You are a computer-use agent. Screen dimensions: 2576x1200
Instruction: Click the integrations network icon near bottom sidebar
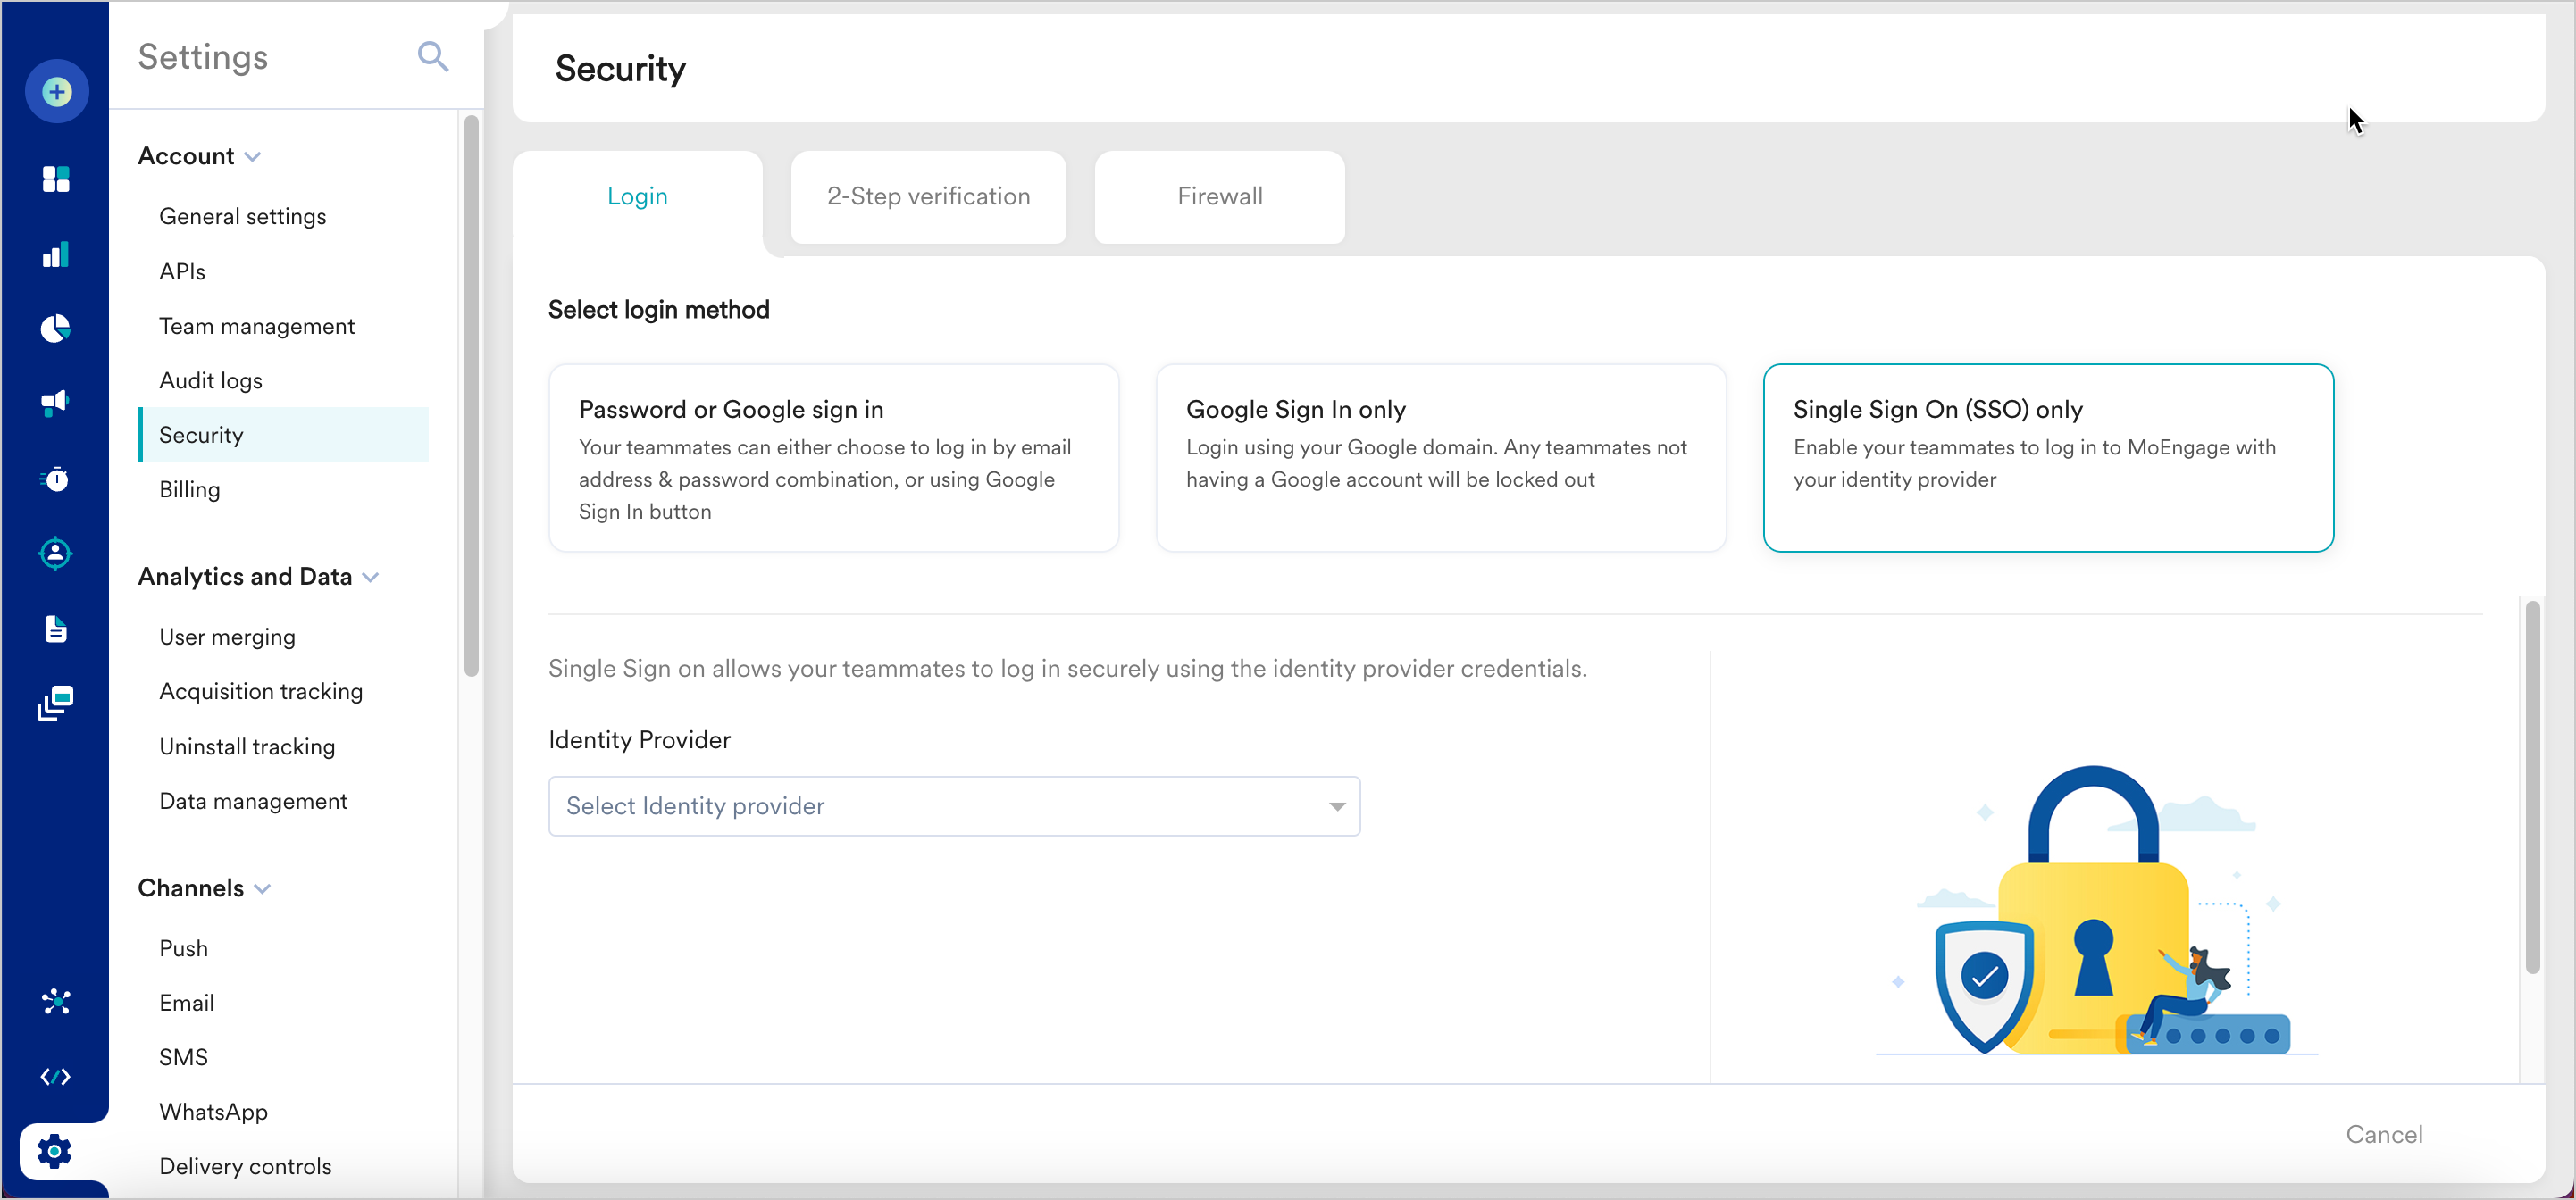pos(56,1002)
